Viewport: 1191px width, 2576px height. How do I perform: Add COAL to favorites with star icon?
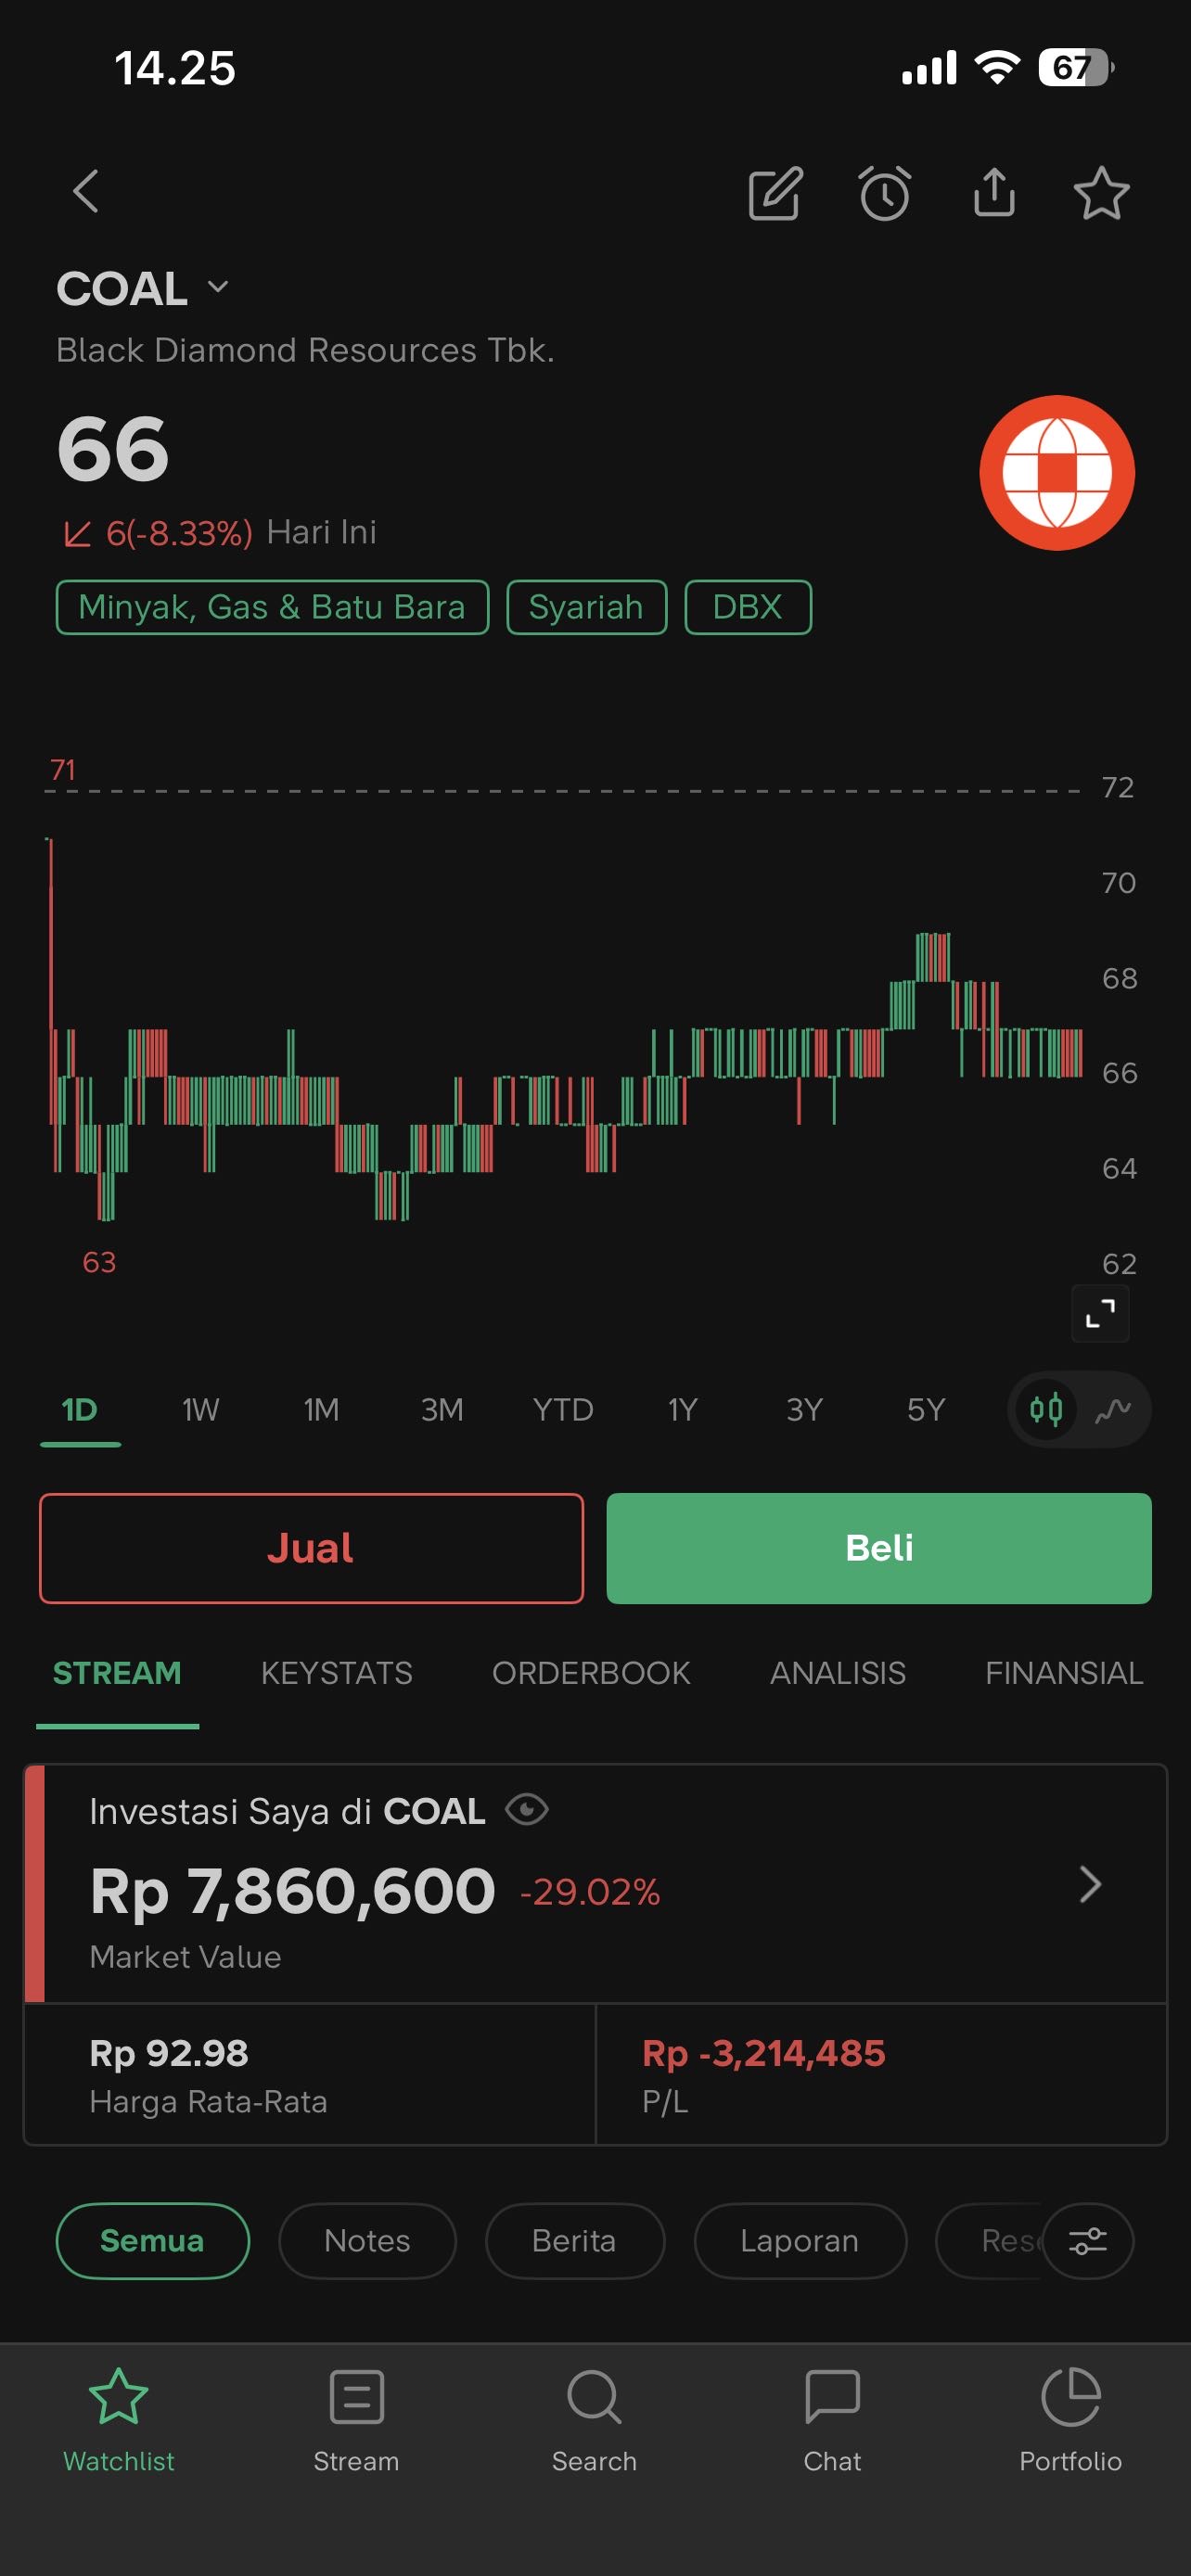click(x=1101, y=193)
